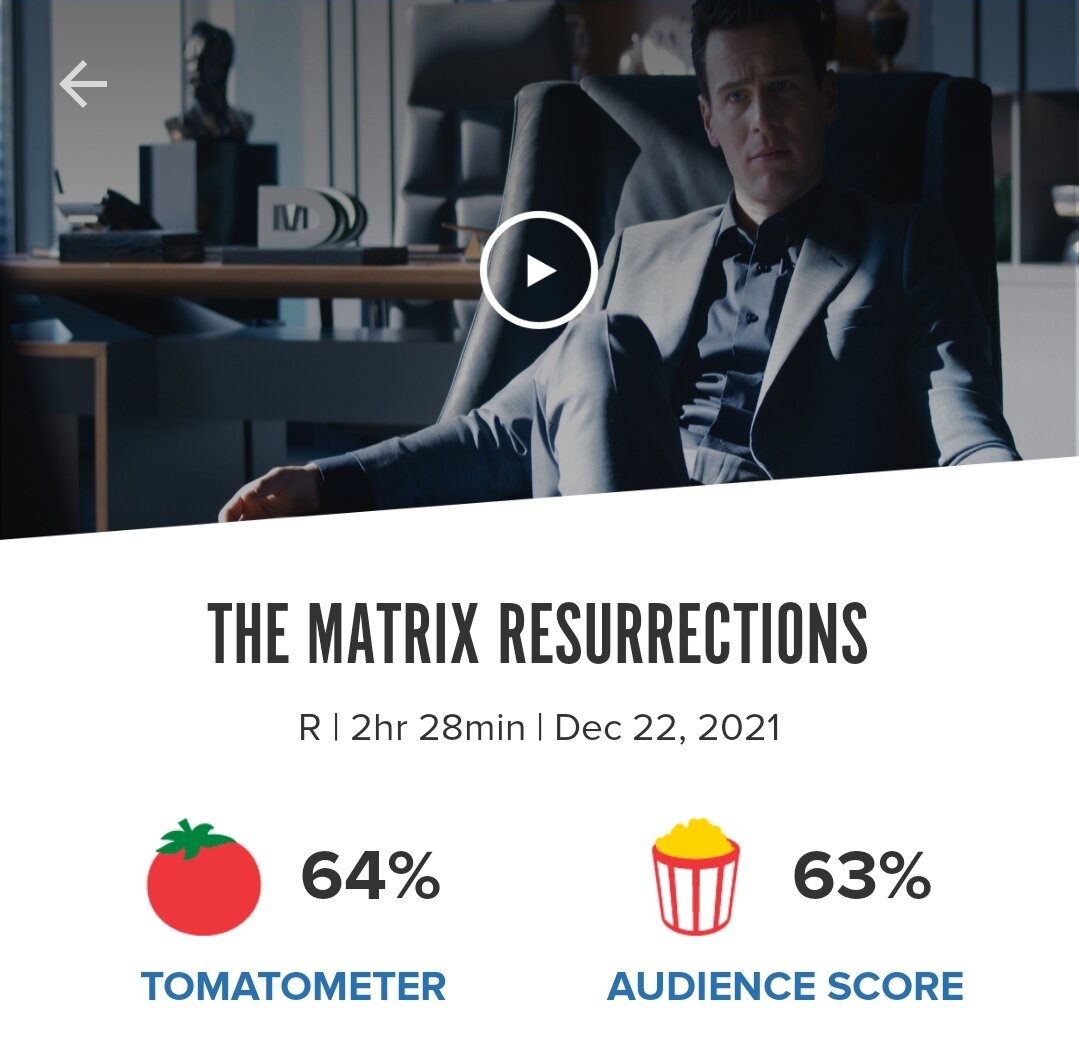The width and height of the screenshot is (1079, 1055).
Task: Tap the R rating text
Action: click(x=310, y=728)
